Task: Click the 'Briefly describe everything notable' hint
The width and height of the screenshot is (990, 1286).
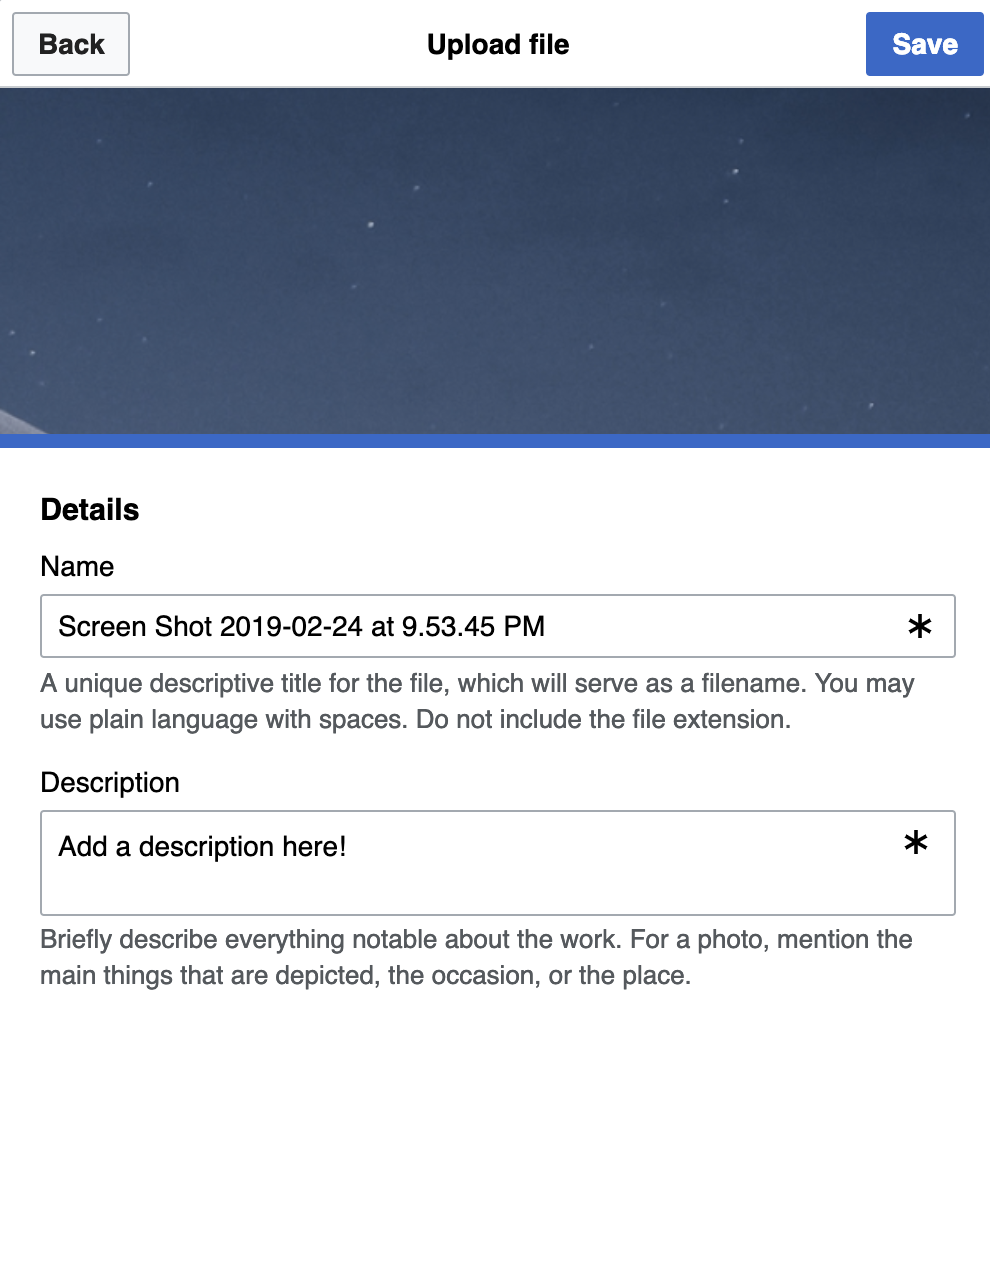Action: point(329,939)
